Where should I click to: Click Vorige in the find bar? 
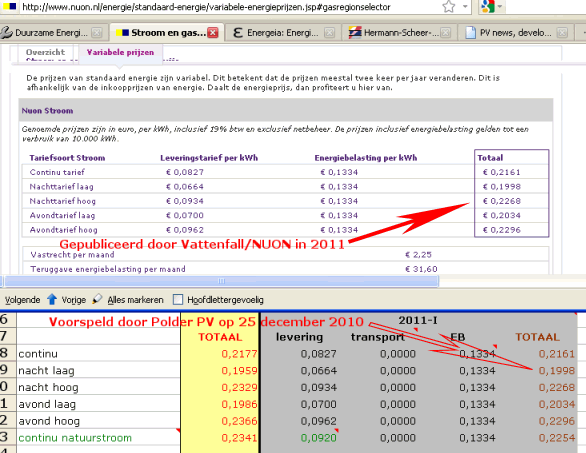[x=74, y=300]
